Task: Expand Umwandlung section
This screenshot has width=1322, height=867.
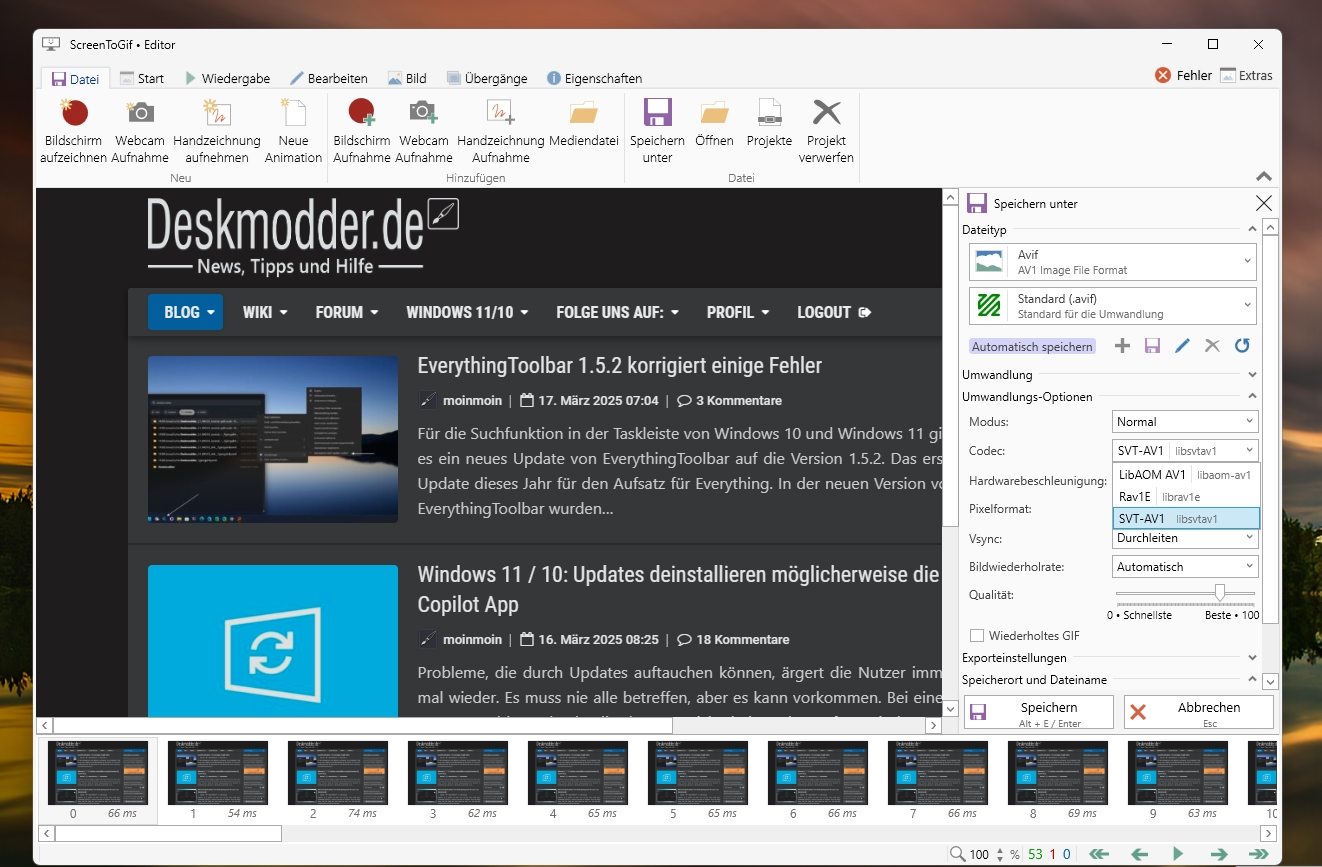Action: (x=1252, y=375)
